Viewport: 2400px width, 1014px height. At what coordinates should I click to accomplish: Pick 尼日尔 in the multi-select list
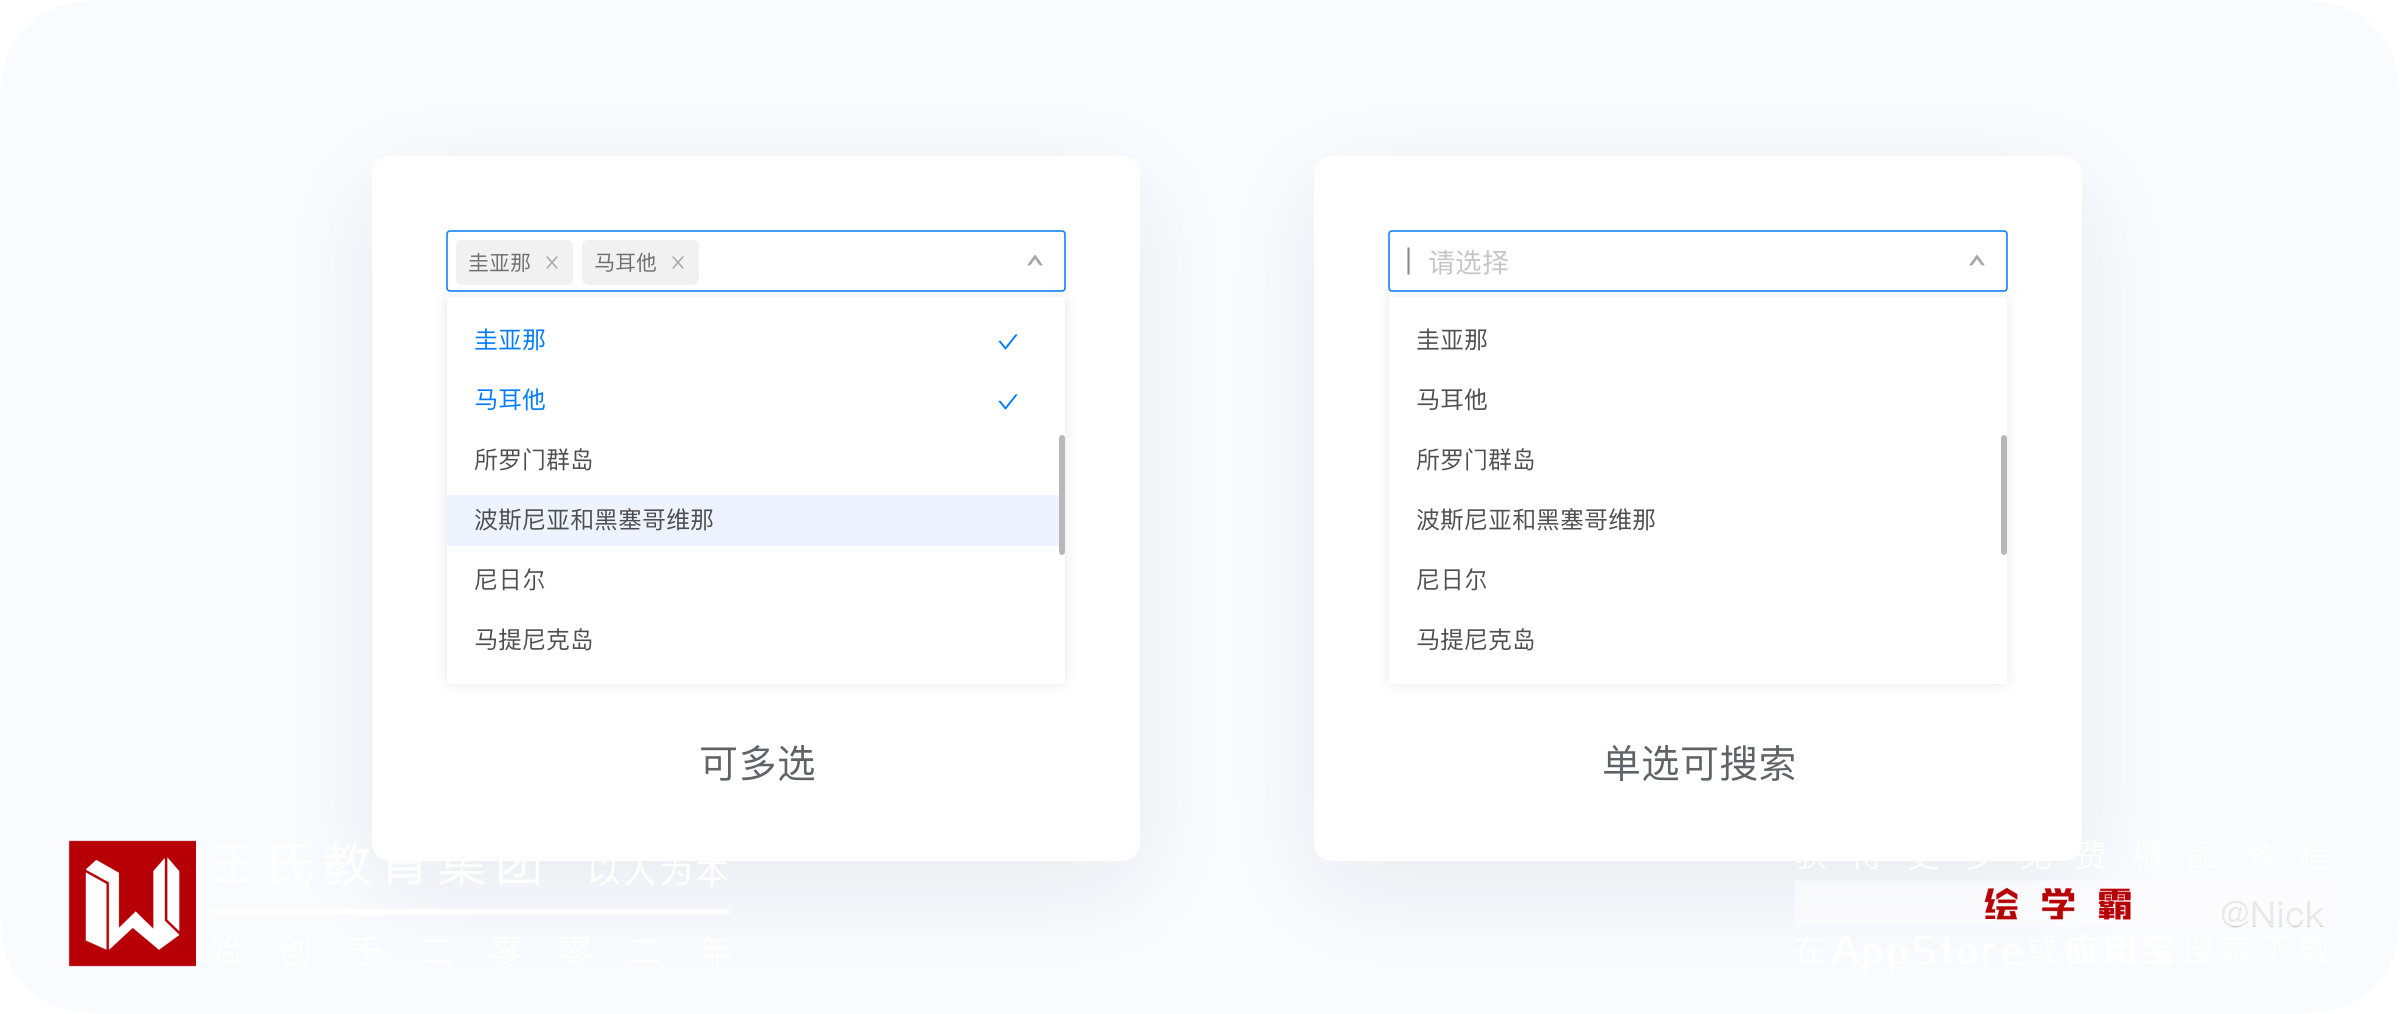point(752,580)
